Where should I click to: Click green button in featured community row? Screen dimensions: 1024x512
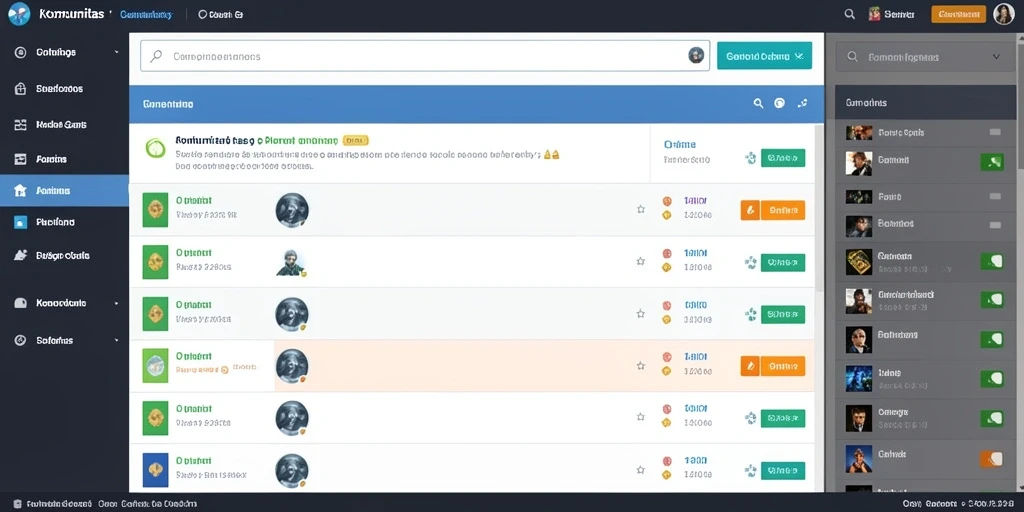(x=782, y=158)
